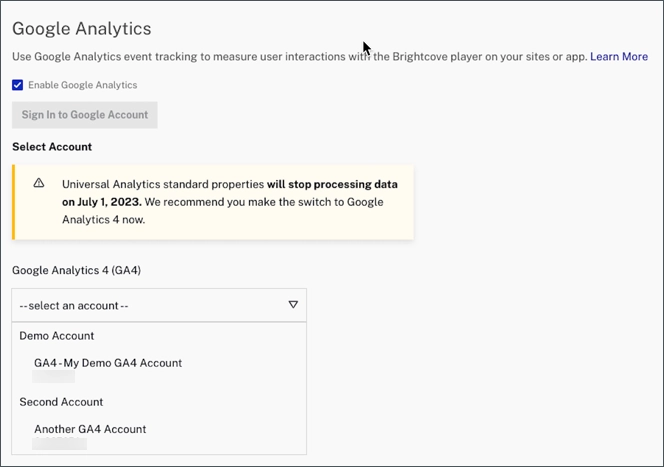Image resolution: width=664 pixels, height=467 pixels.
Task: Click the Universal Analytics warning message text
Action: (230, 202)
